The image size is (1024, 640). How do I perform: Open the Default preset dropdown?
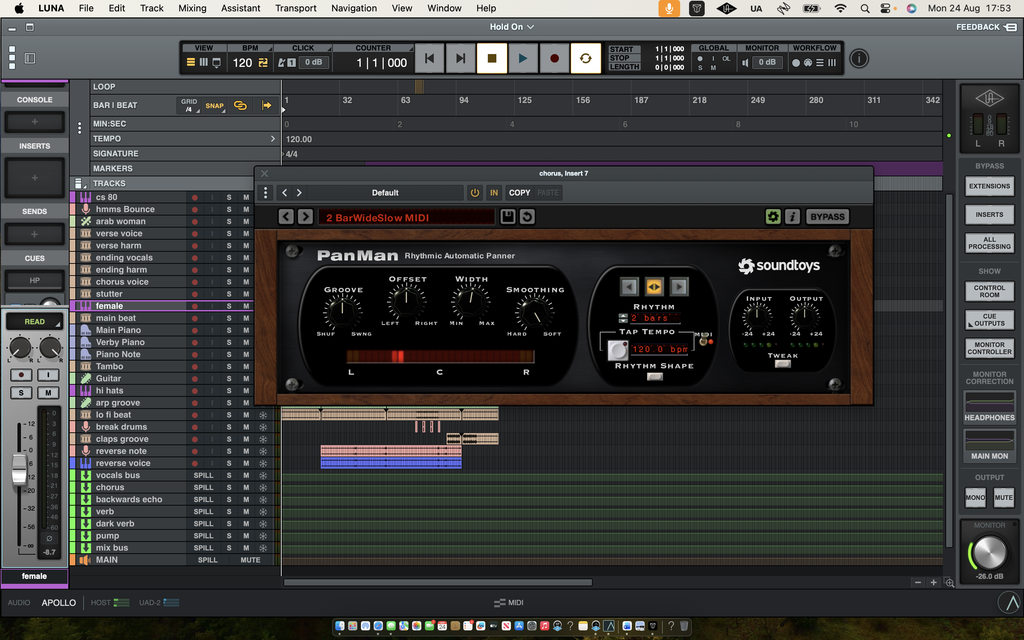pyautogui.click(x=385, y=193)
